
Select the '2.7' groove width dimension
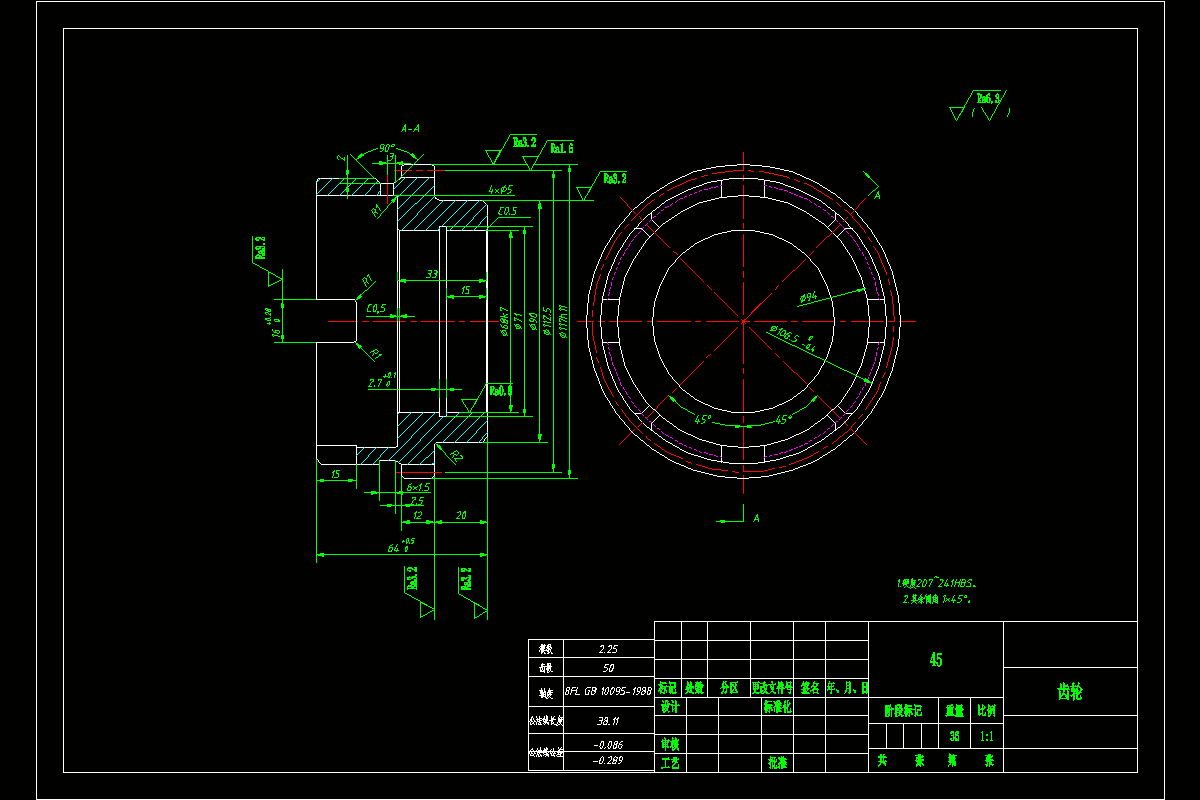[382, 382]
